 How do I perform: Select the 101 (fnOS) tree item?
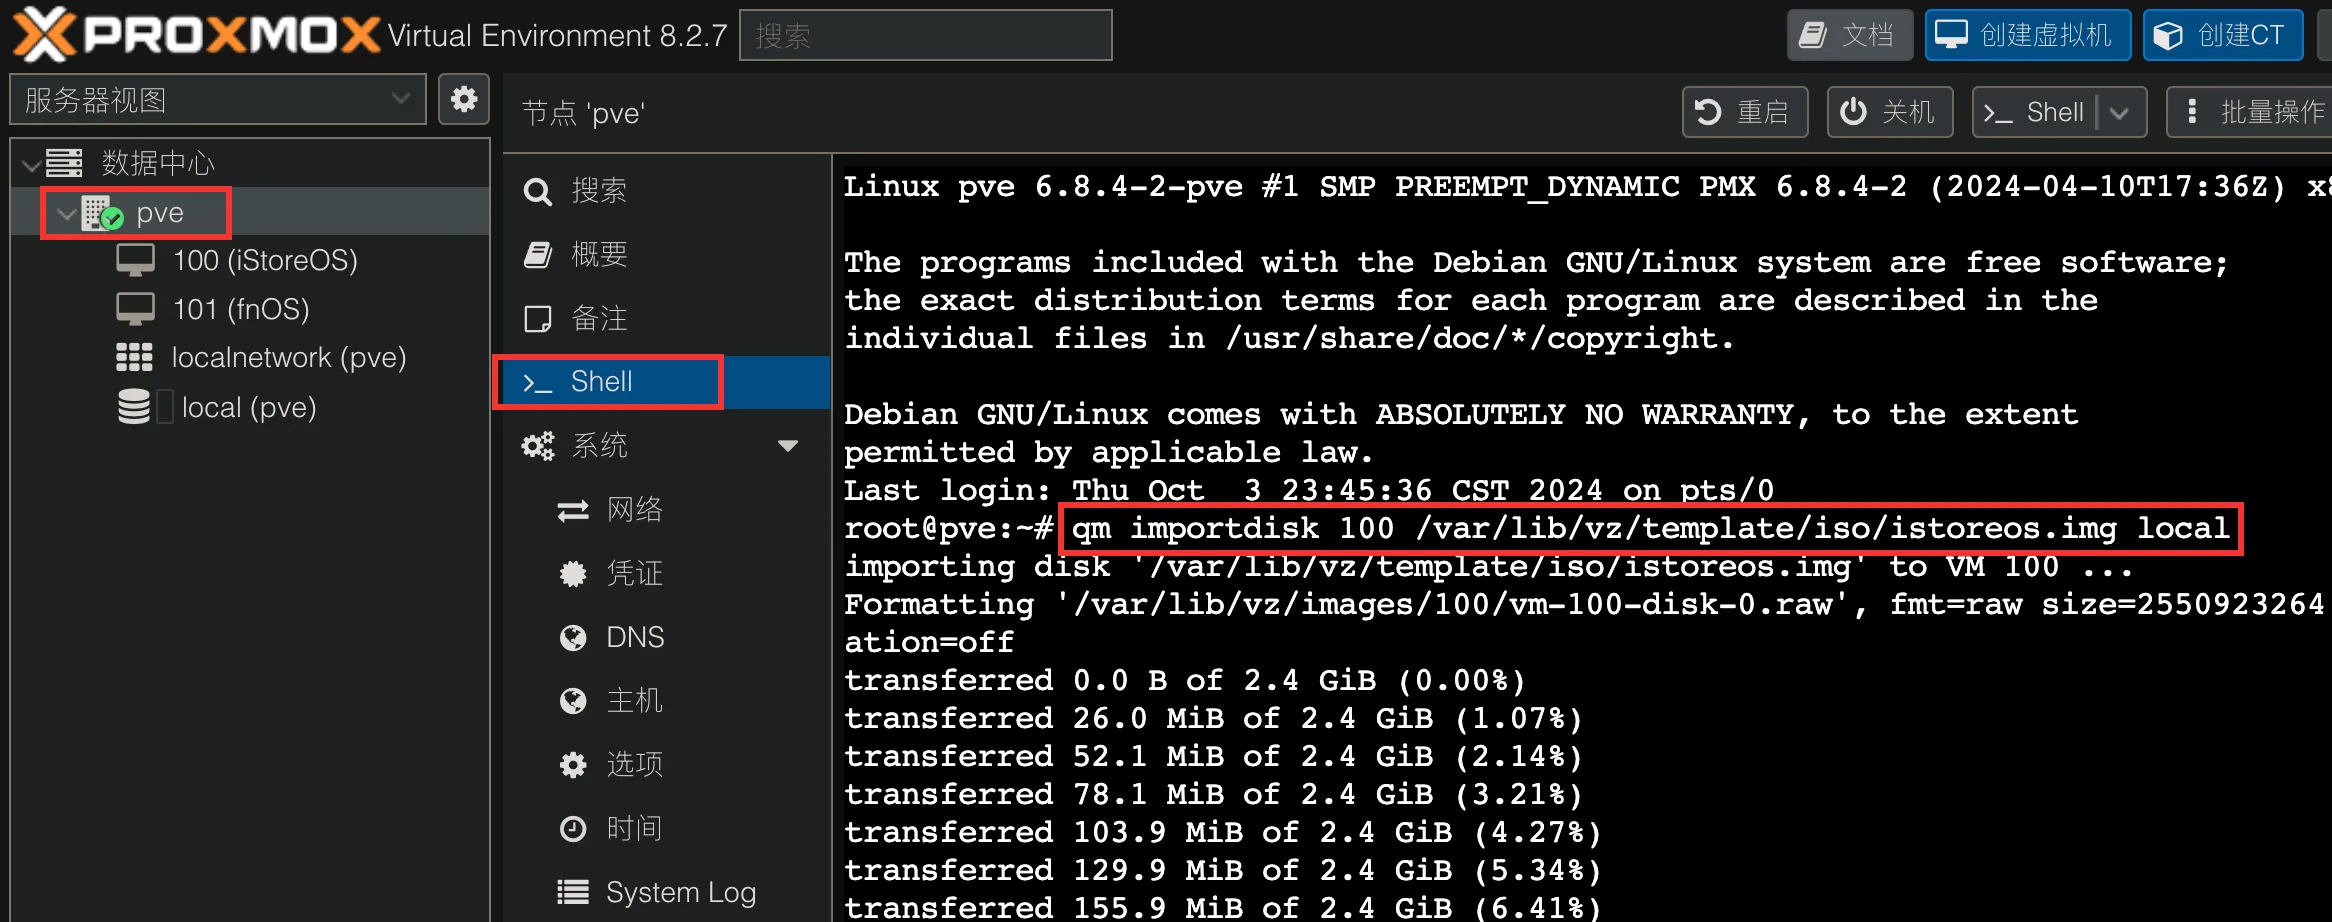point(250,309)
